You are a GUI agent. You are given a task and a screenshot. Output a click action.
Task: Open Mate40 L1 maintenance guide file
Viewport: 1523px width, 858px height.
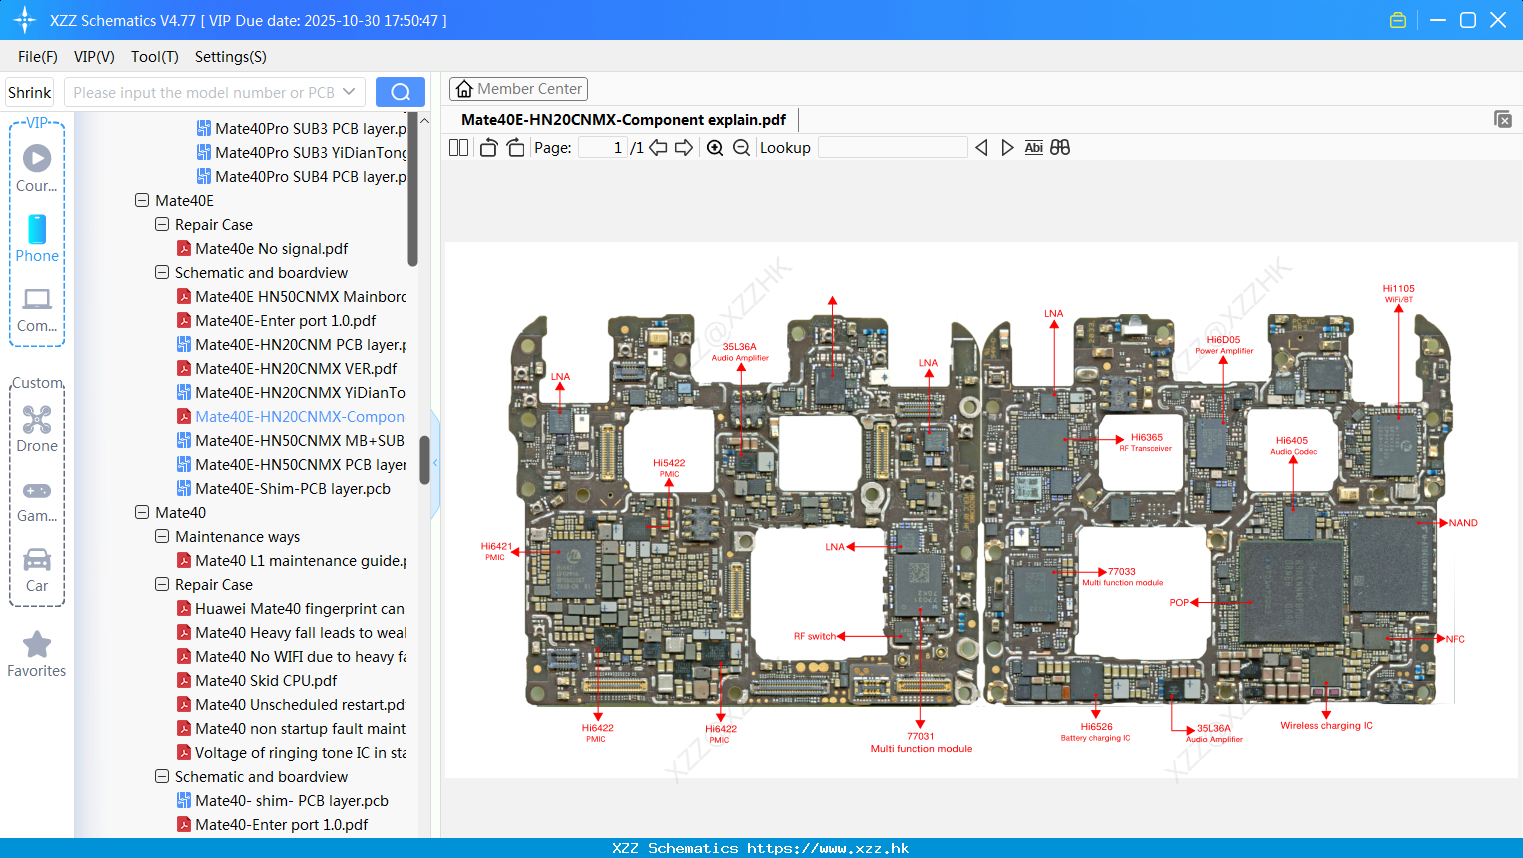click(x=291, y=560)
